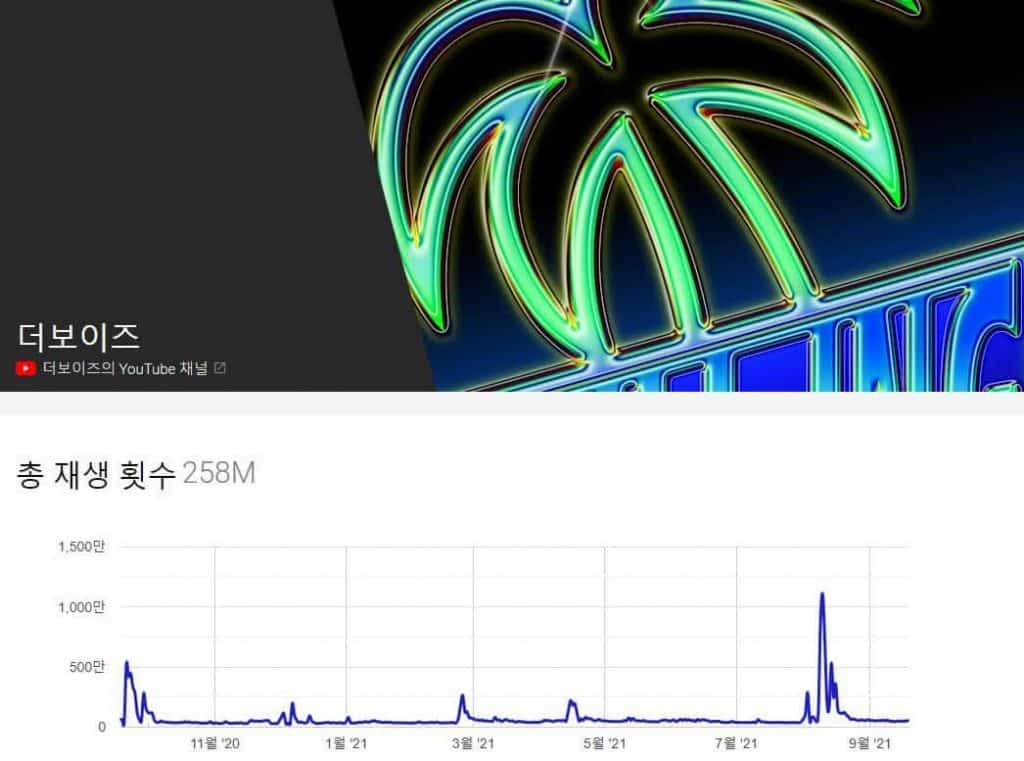Select the tallest chart peak above 1,000만
This screenshot has height=761, width=1024.
[x=822, y=595]
